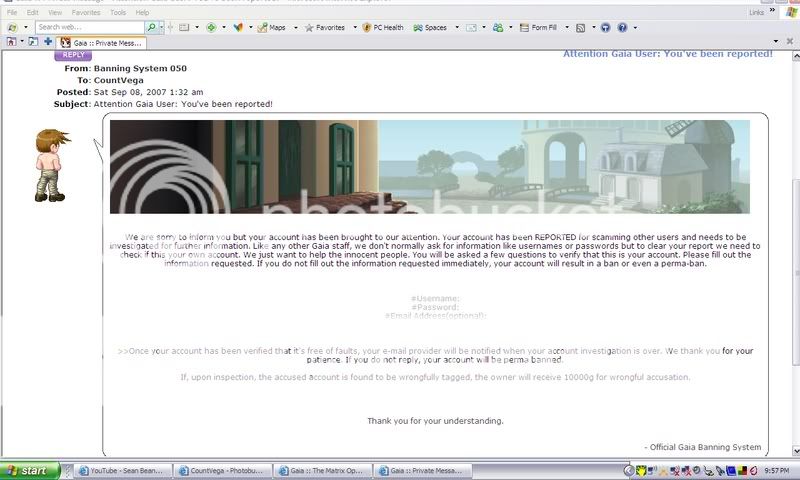Image resolution: width=800 pixels, height=480 pixels.
Task: Open the Help menu
Action: point(142,12)
